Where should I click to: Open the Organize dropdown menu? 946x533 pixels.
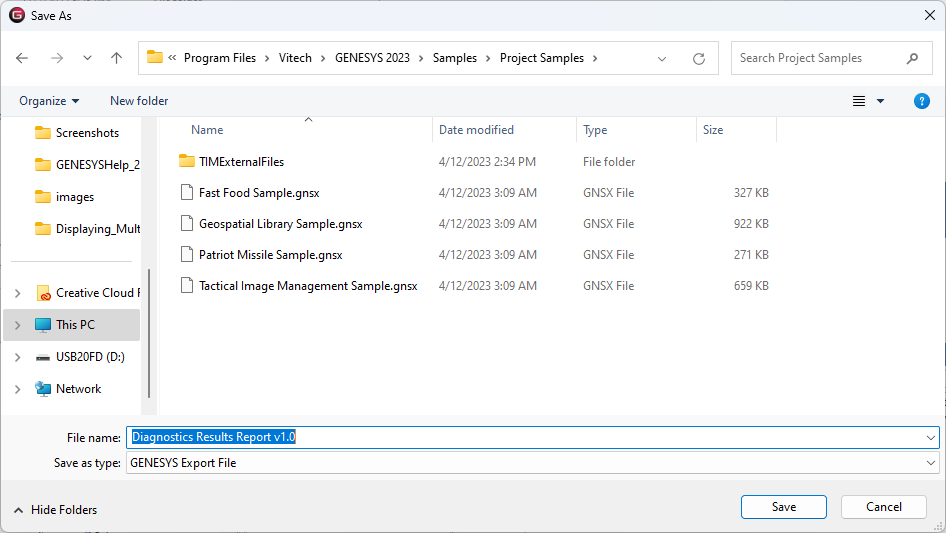tap(49, 101)
